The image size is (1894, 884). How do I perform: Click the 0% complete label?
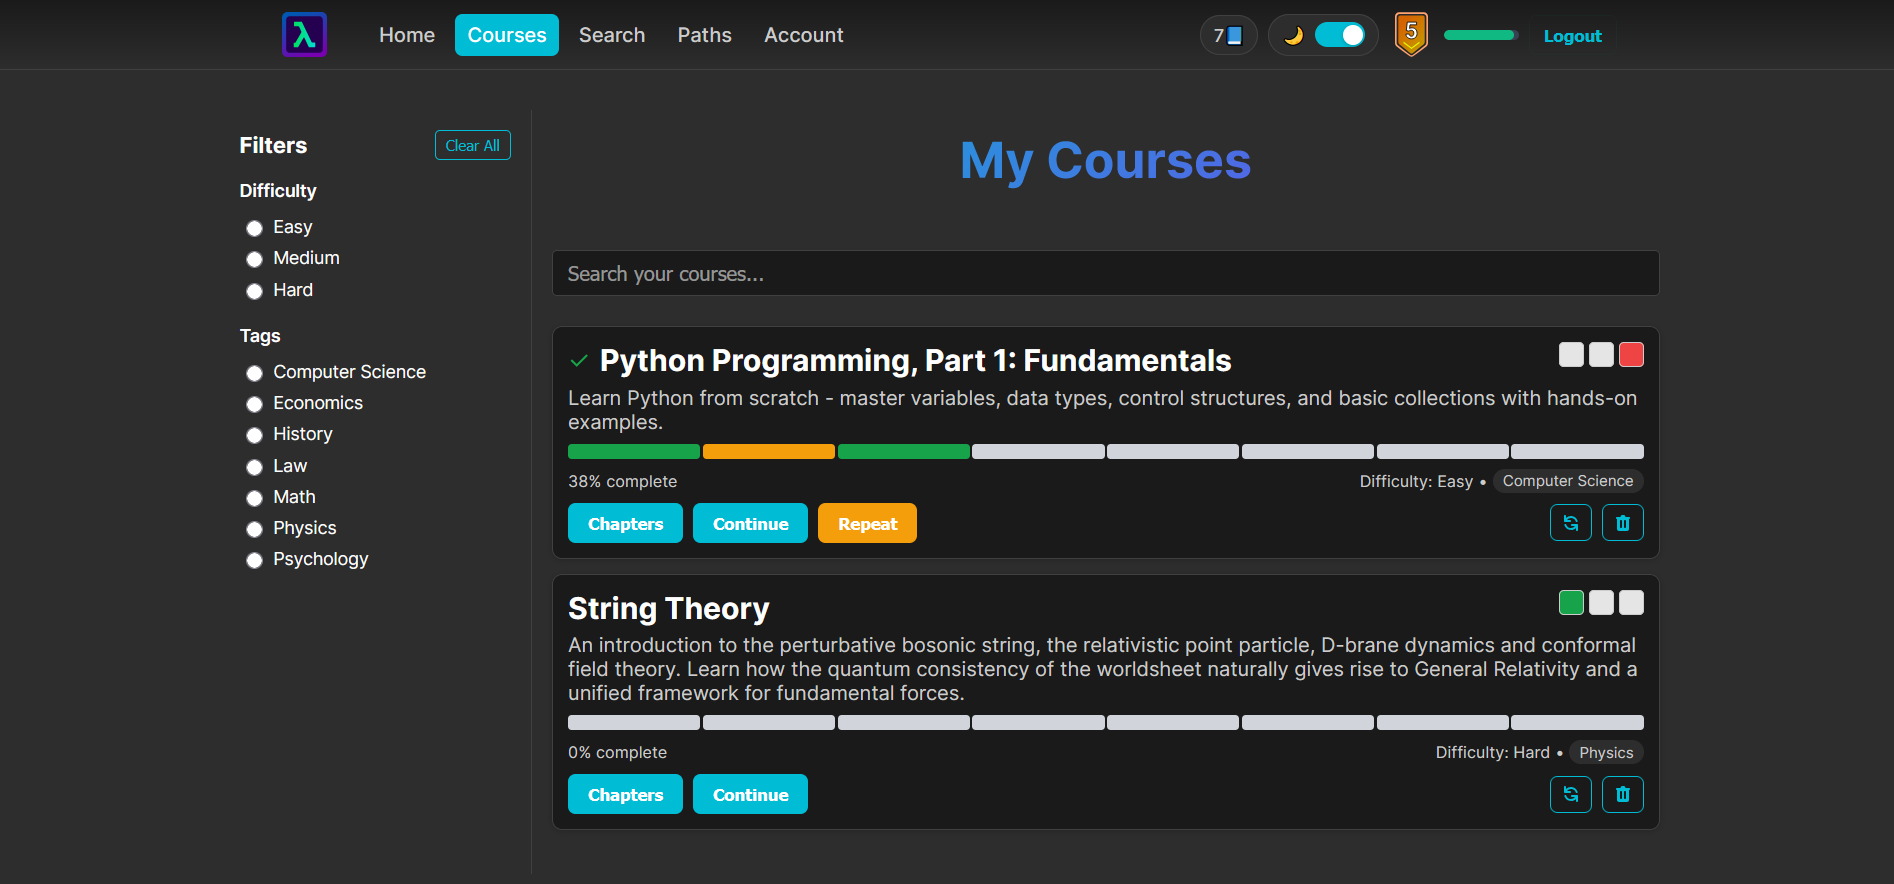tap(617, 752)
